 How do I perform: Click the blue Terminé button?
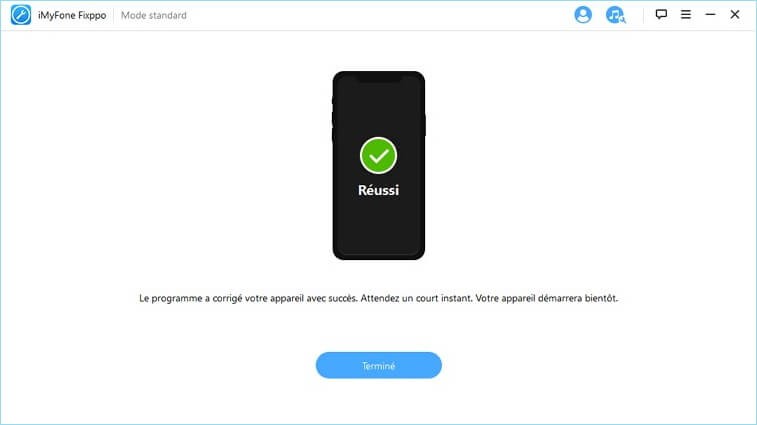pyautogui.click(x=378, y=365)
